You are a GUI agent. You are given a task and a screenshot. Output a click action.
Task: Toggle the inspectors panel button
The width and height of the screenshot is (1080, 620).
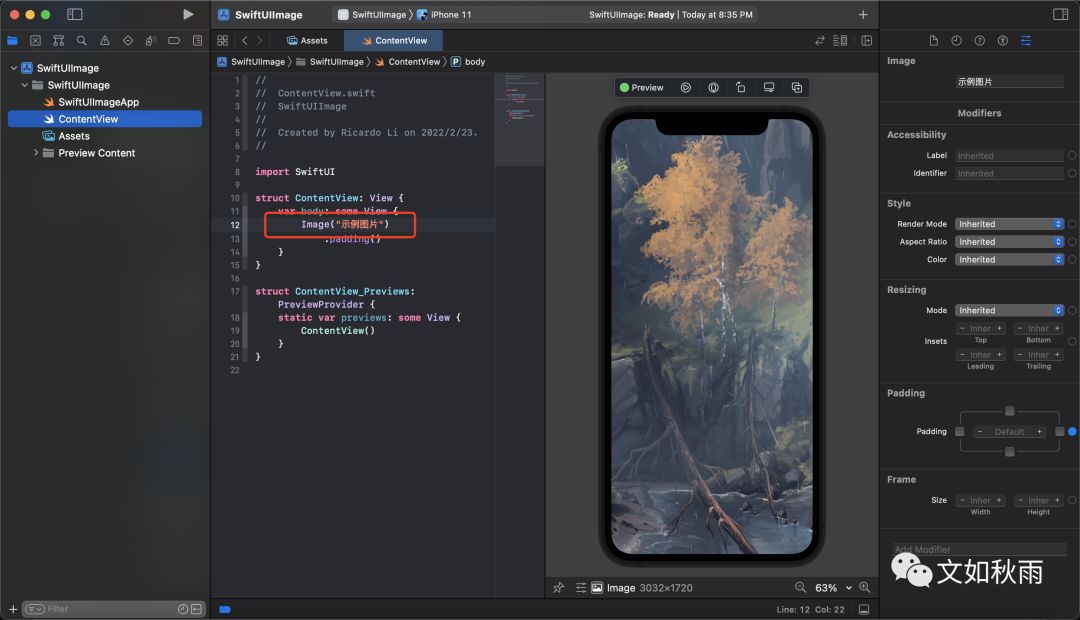tap(1061, 14)
